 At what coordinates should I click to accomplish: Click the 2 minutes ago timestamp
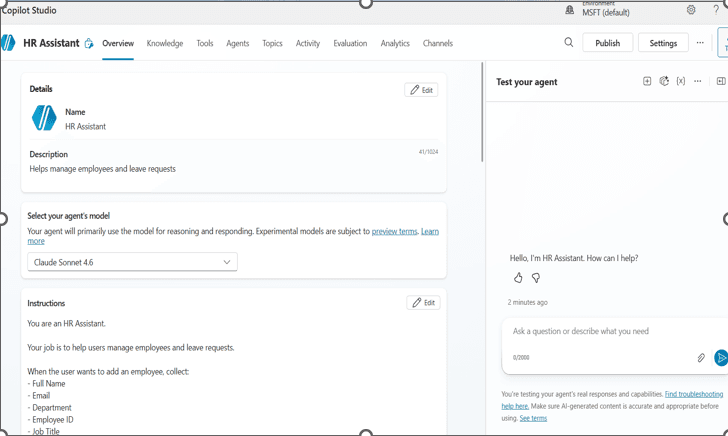(527, 302)
